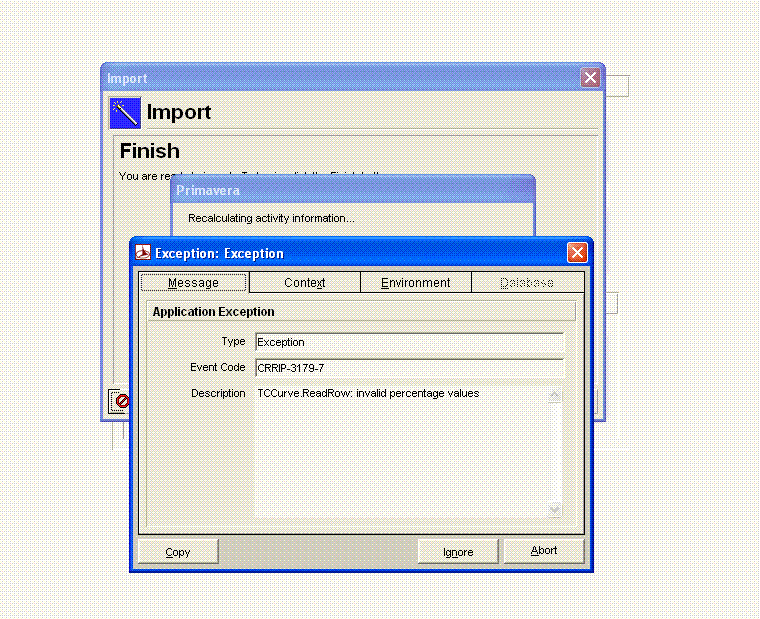Click the Description scrollbar down arrow
Image resolution: width=760 pixels, height=619 pixels.
554,510
